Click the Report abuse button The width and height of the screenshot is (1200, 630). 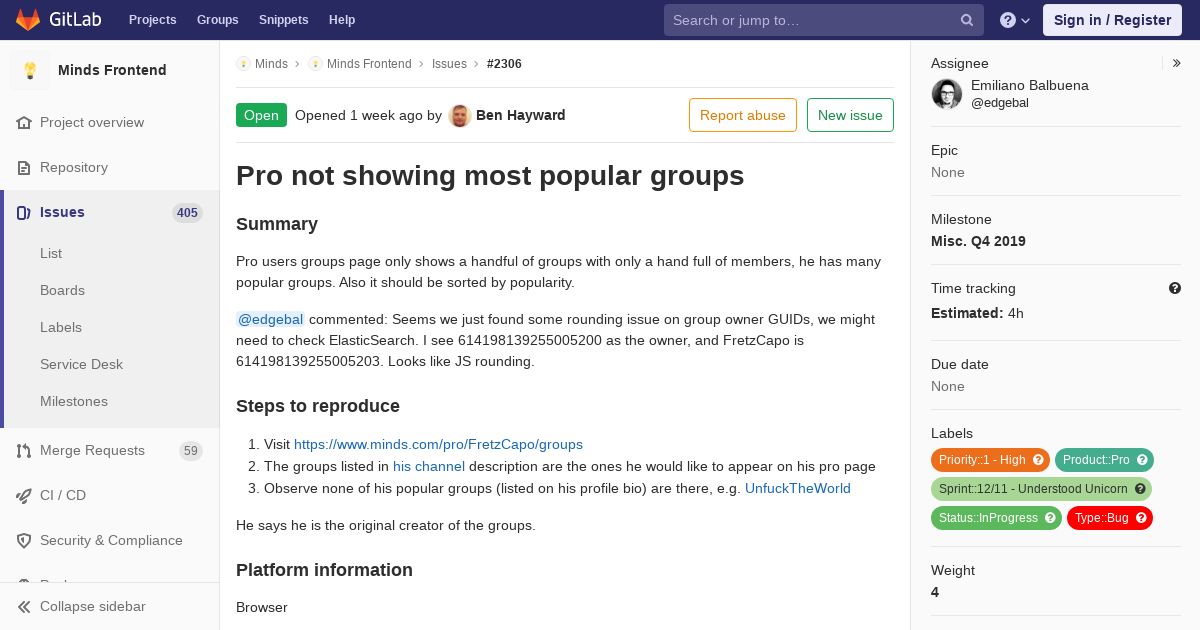(x=743, y=115)
